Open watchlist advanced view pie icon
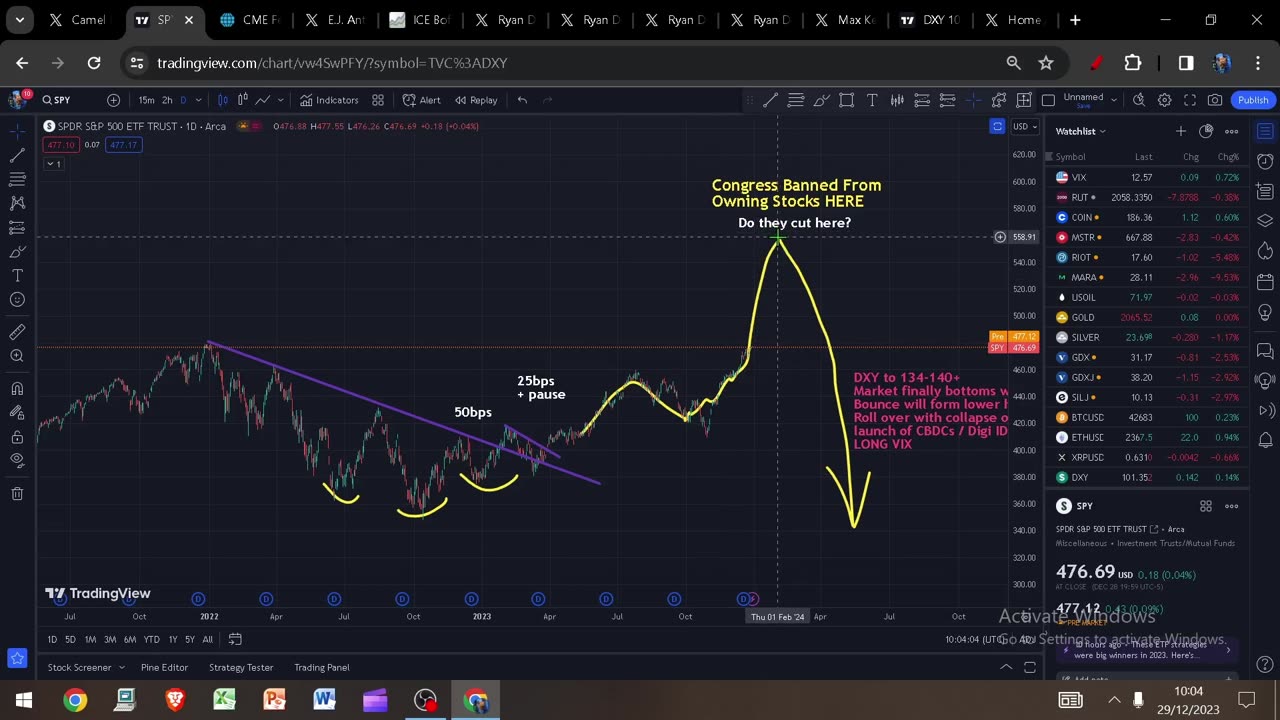The height and width of the screenshot is (720, 1280). 1206,131
